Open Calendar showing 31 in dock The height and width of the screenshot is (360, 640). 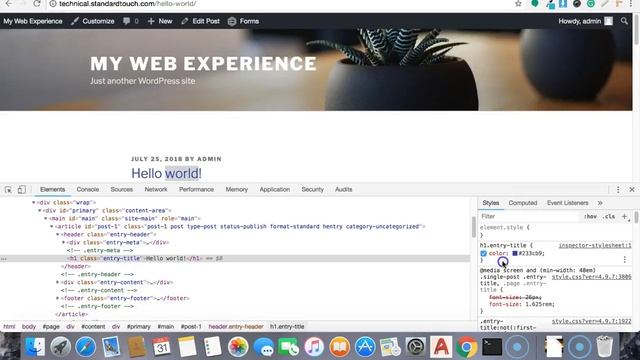click(x=162, y=347)
